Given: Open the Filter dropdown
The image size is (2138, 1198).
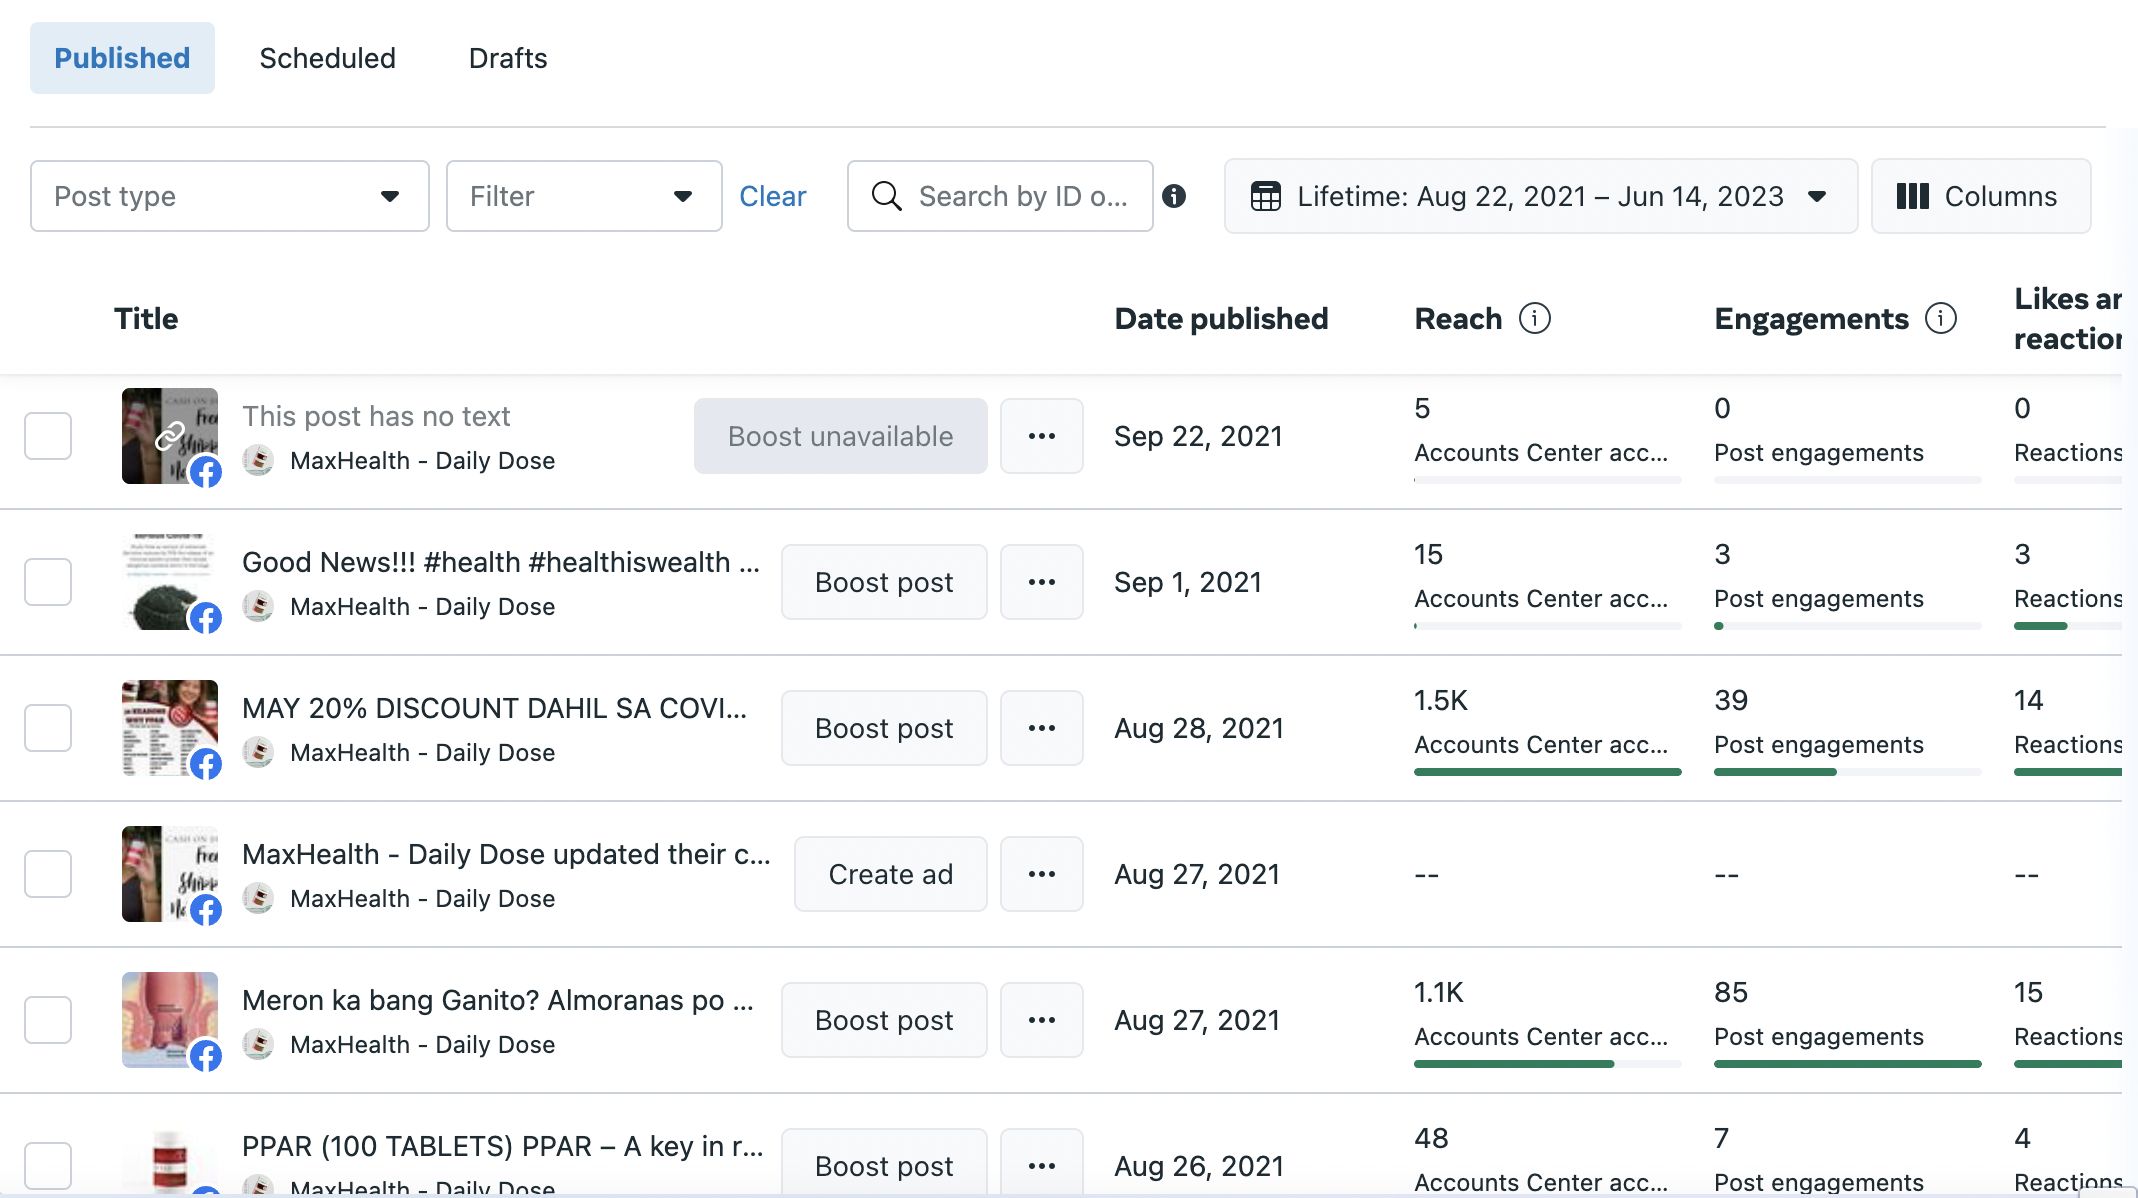Looking at the screenshot, I should tap(584, 196).
